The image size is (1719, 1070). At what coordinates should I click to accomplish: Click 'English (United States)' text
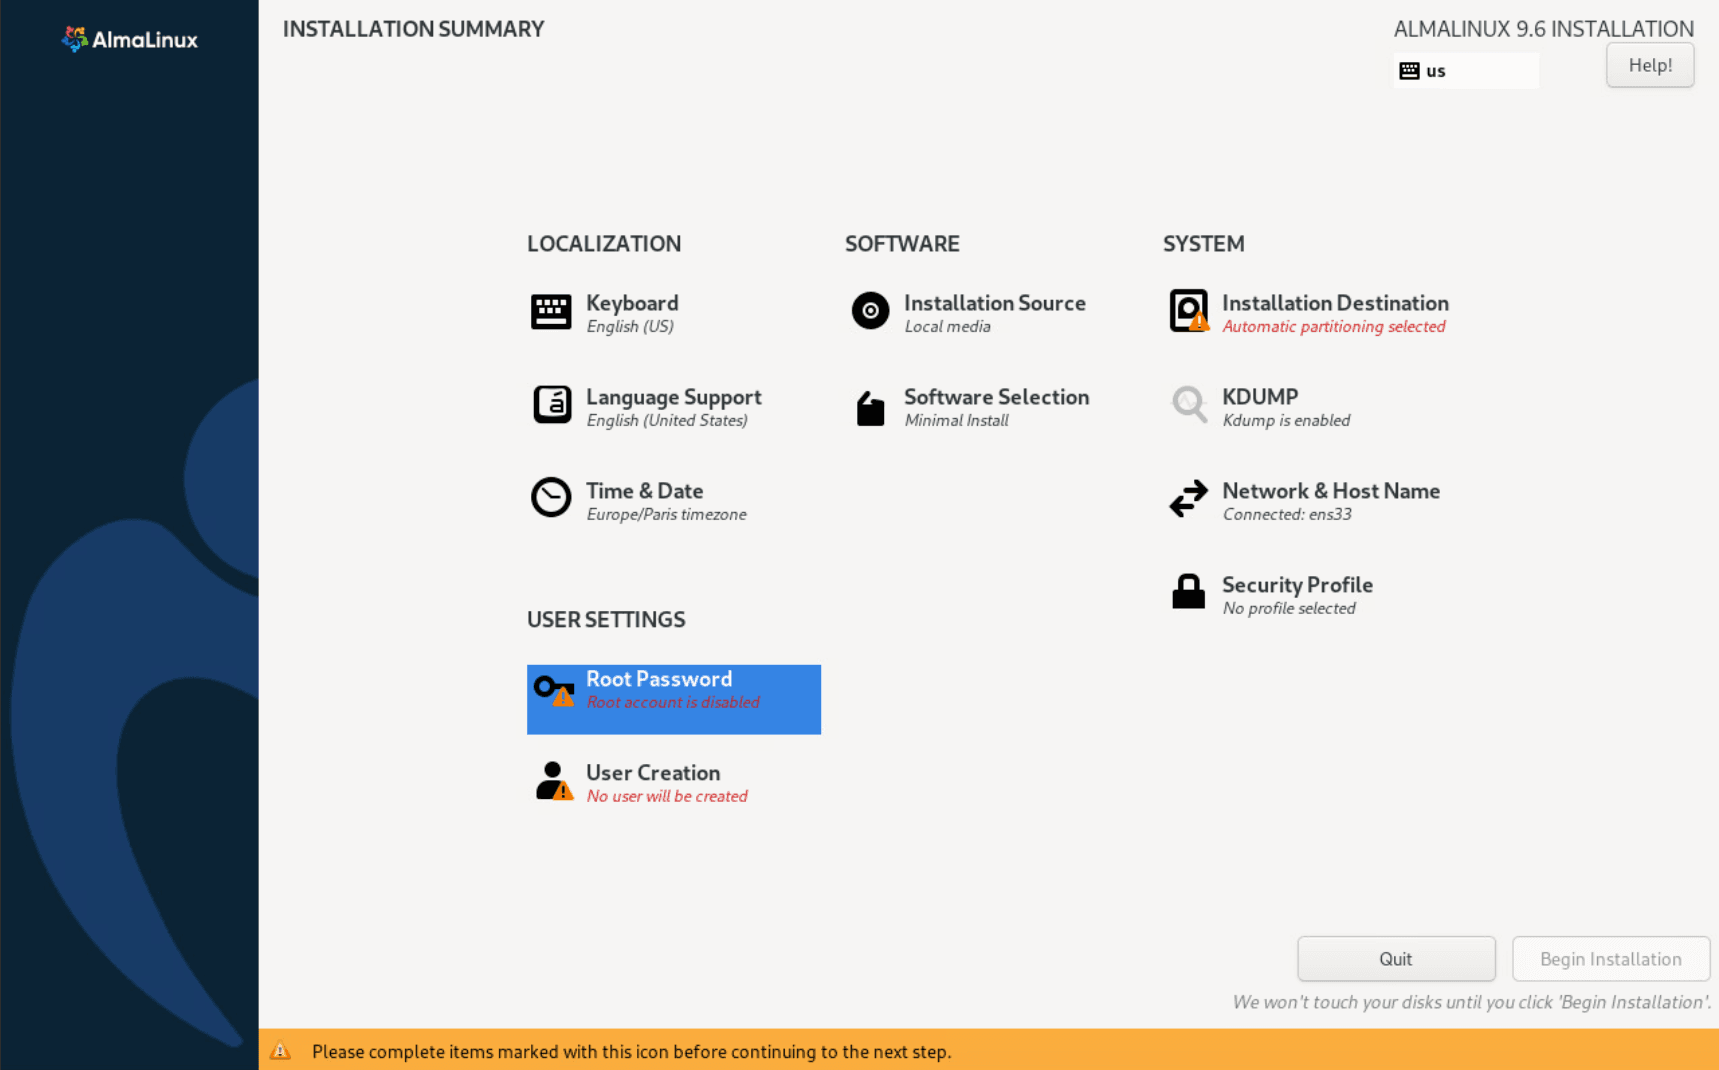coord(667,421)
